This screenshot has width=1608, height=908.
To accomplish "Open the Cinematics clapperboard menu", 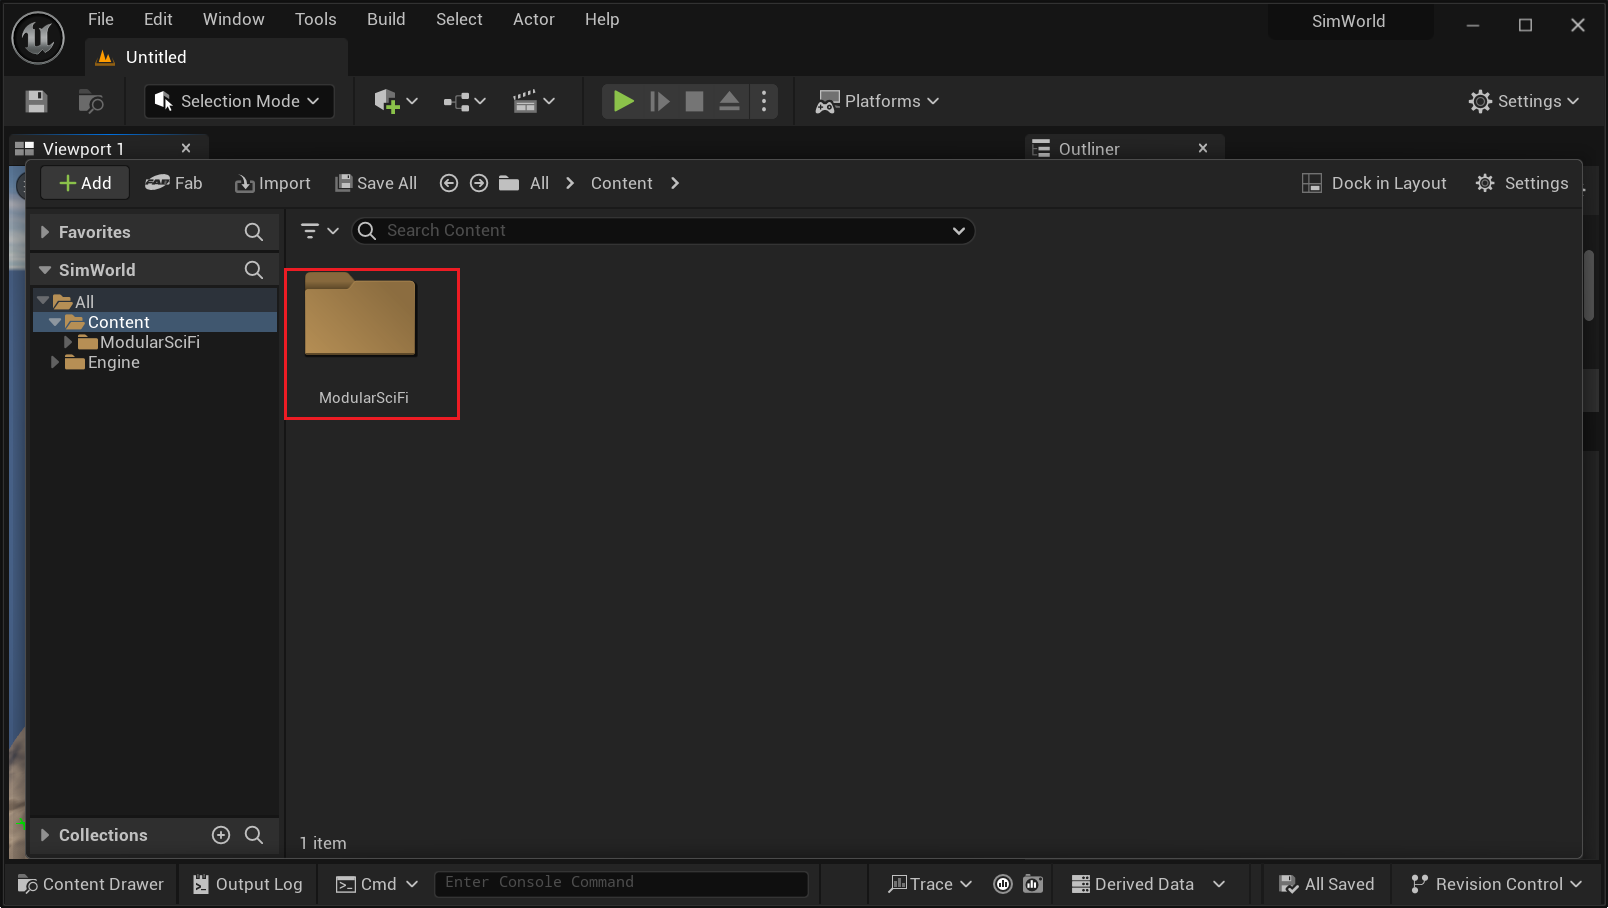I will point(533,101).
